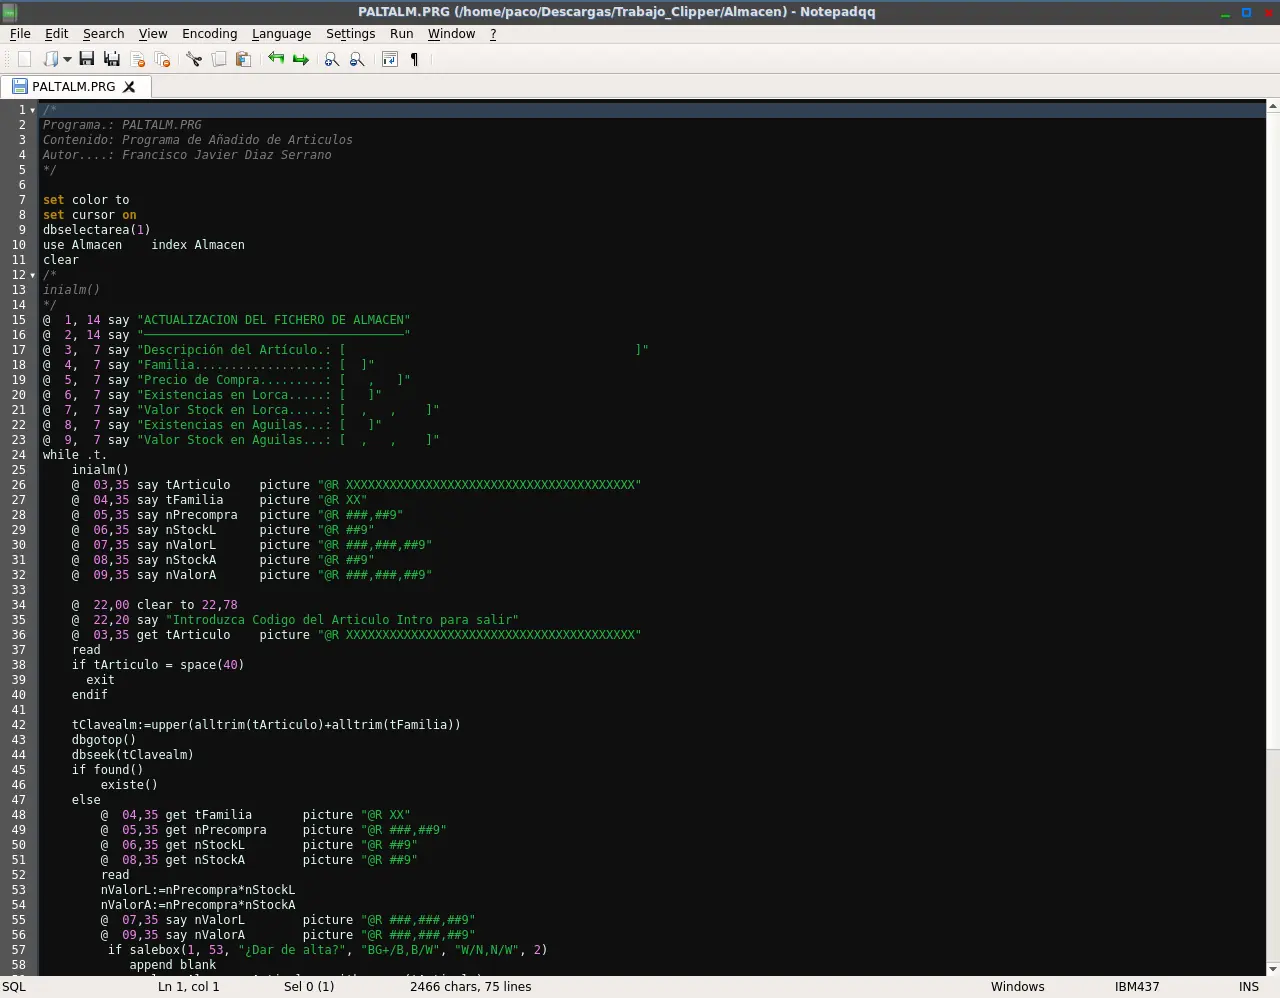Maximize the Notepadqq window
The image size is (1280, 998).
tap(1247, 12)
